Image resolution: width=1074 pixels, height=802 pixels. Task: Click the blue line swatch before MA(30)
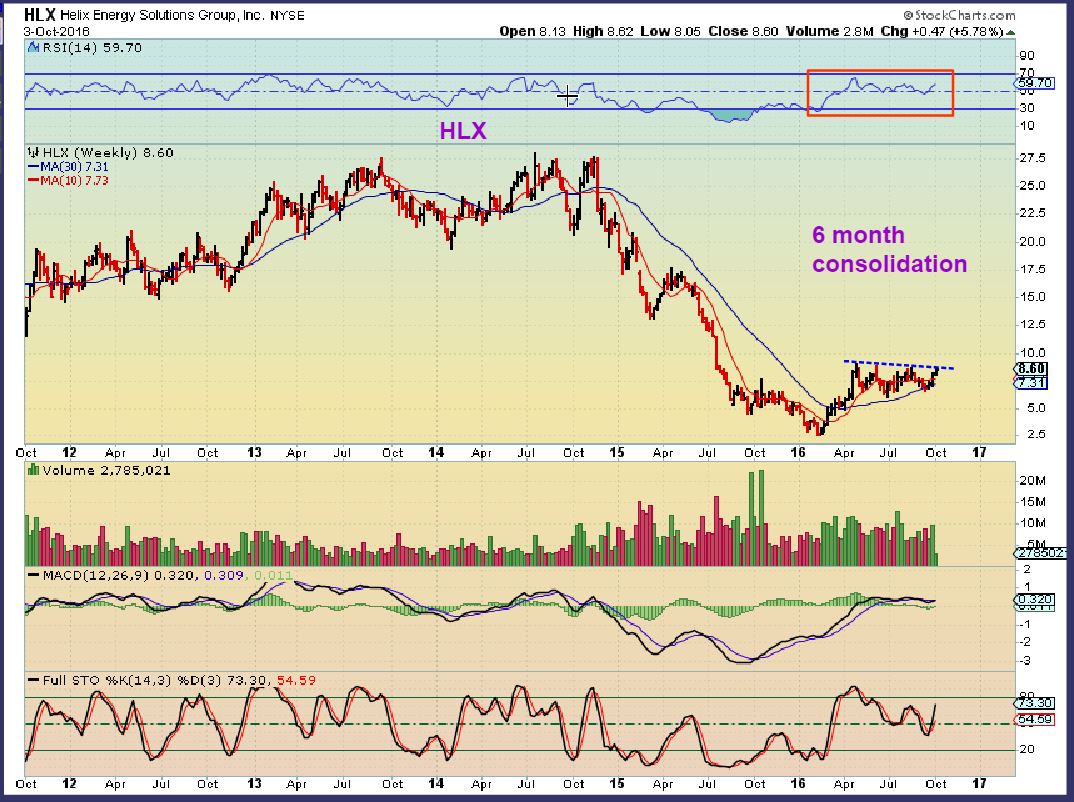33,166
